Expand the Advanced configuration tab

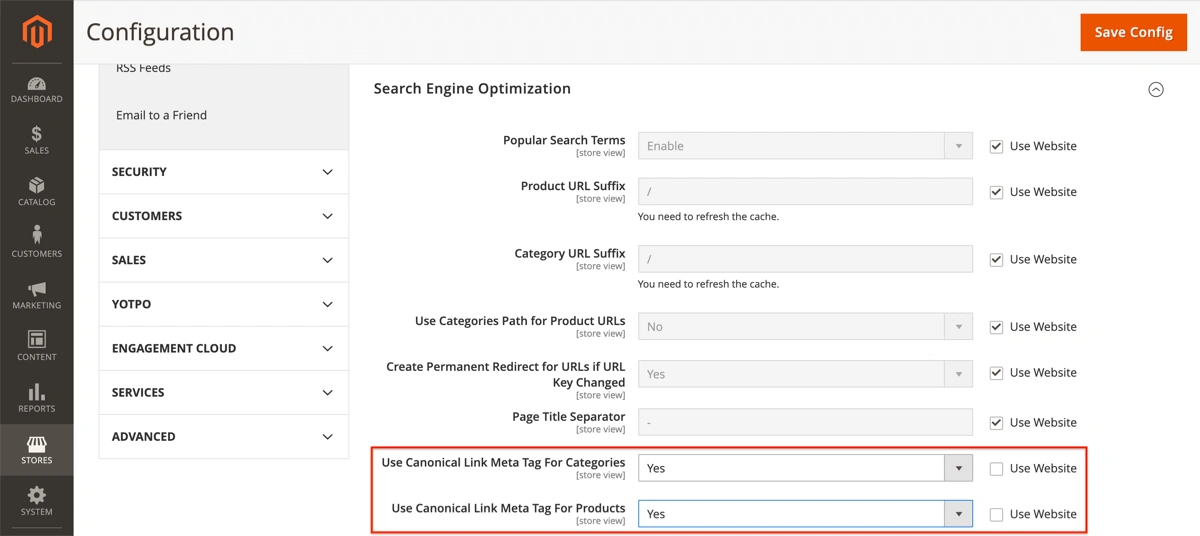pos(223,437)
